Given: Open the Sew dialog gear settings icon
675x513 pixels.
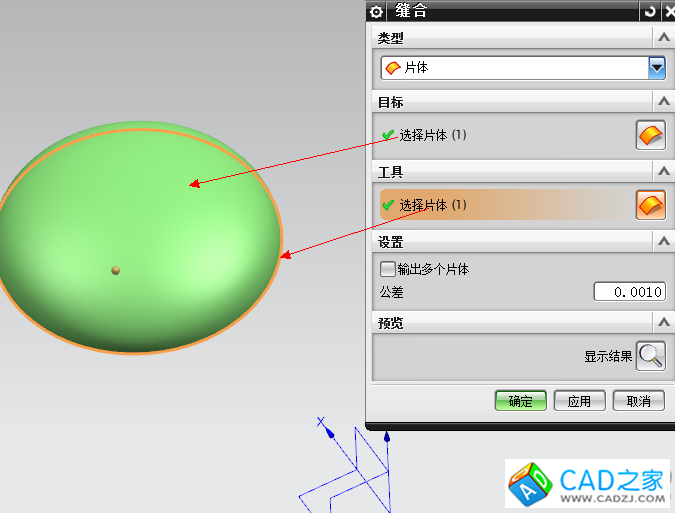Looking at the screenshot, I should coord(377,11).
